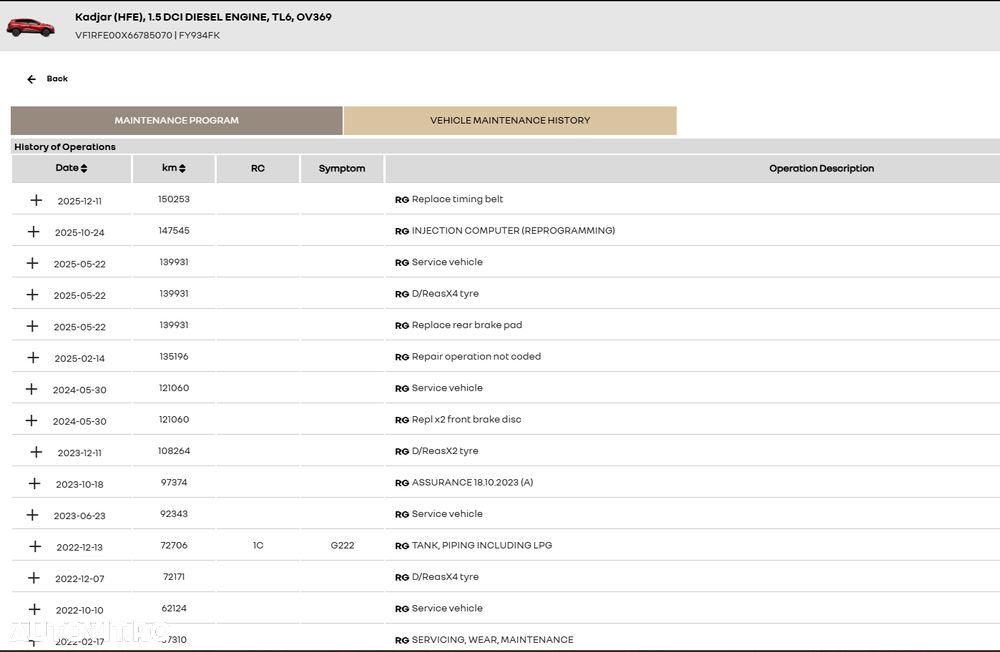The height and width of the screenshot is (652, 1000).
Task: Sort table by Date column arrows
Action: [x=84, y=169]
